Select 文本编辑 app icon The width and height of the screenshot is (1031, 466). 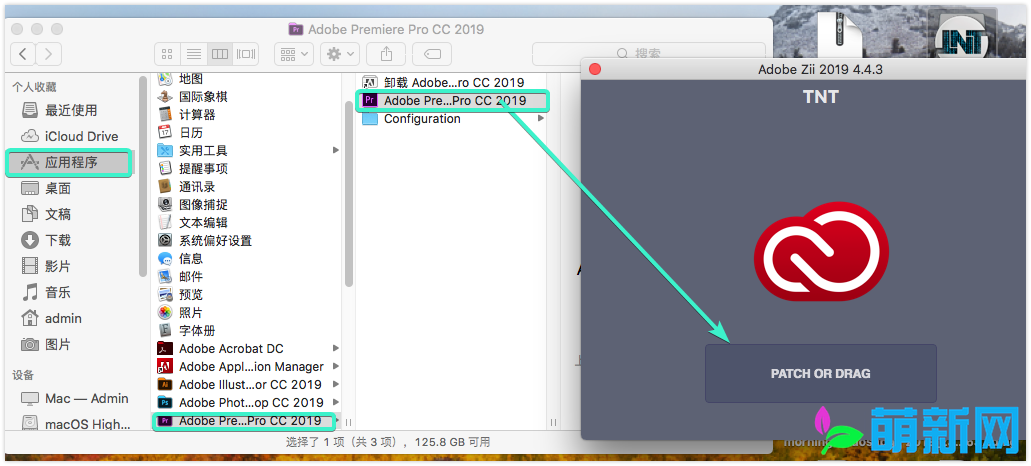(165, 222)
